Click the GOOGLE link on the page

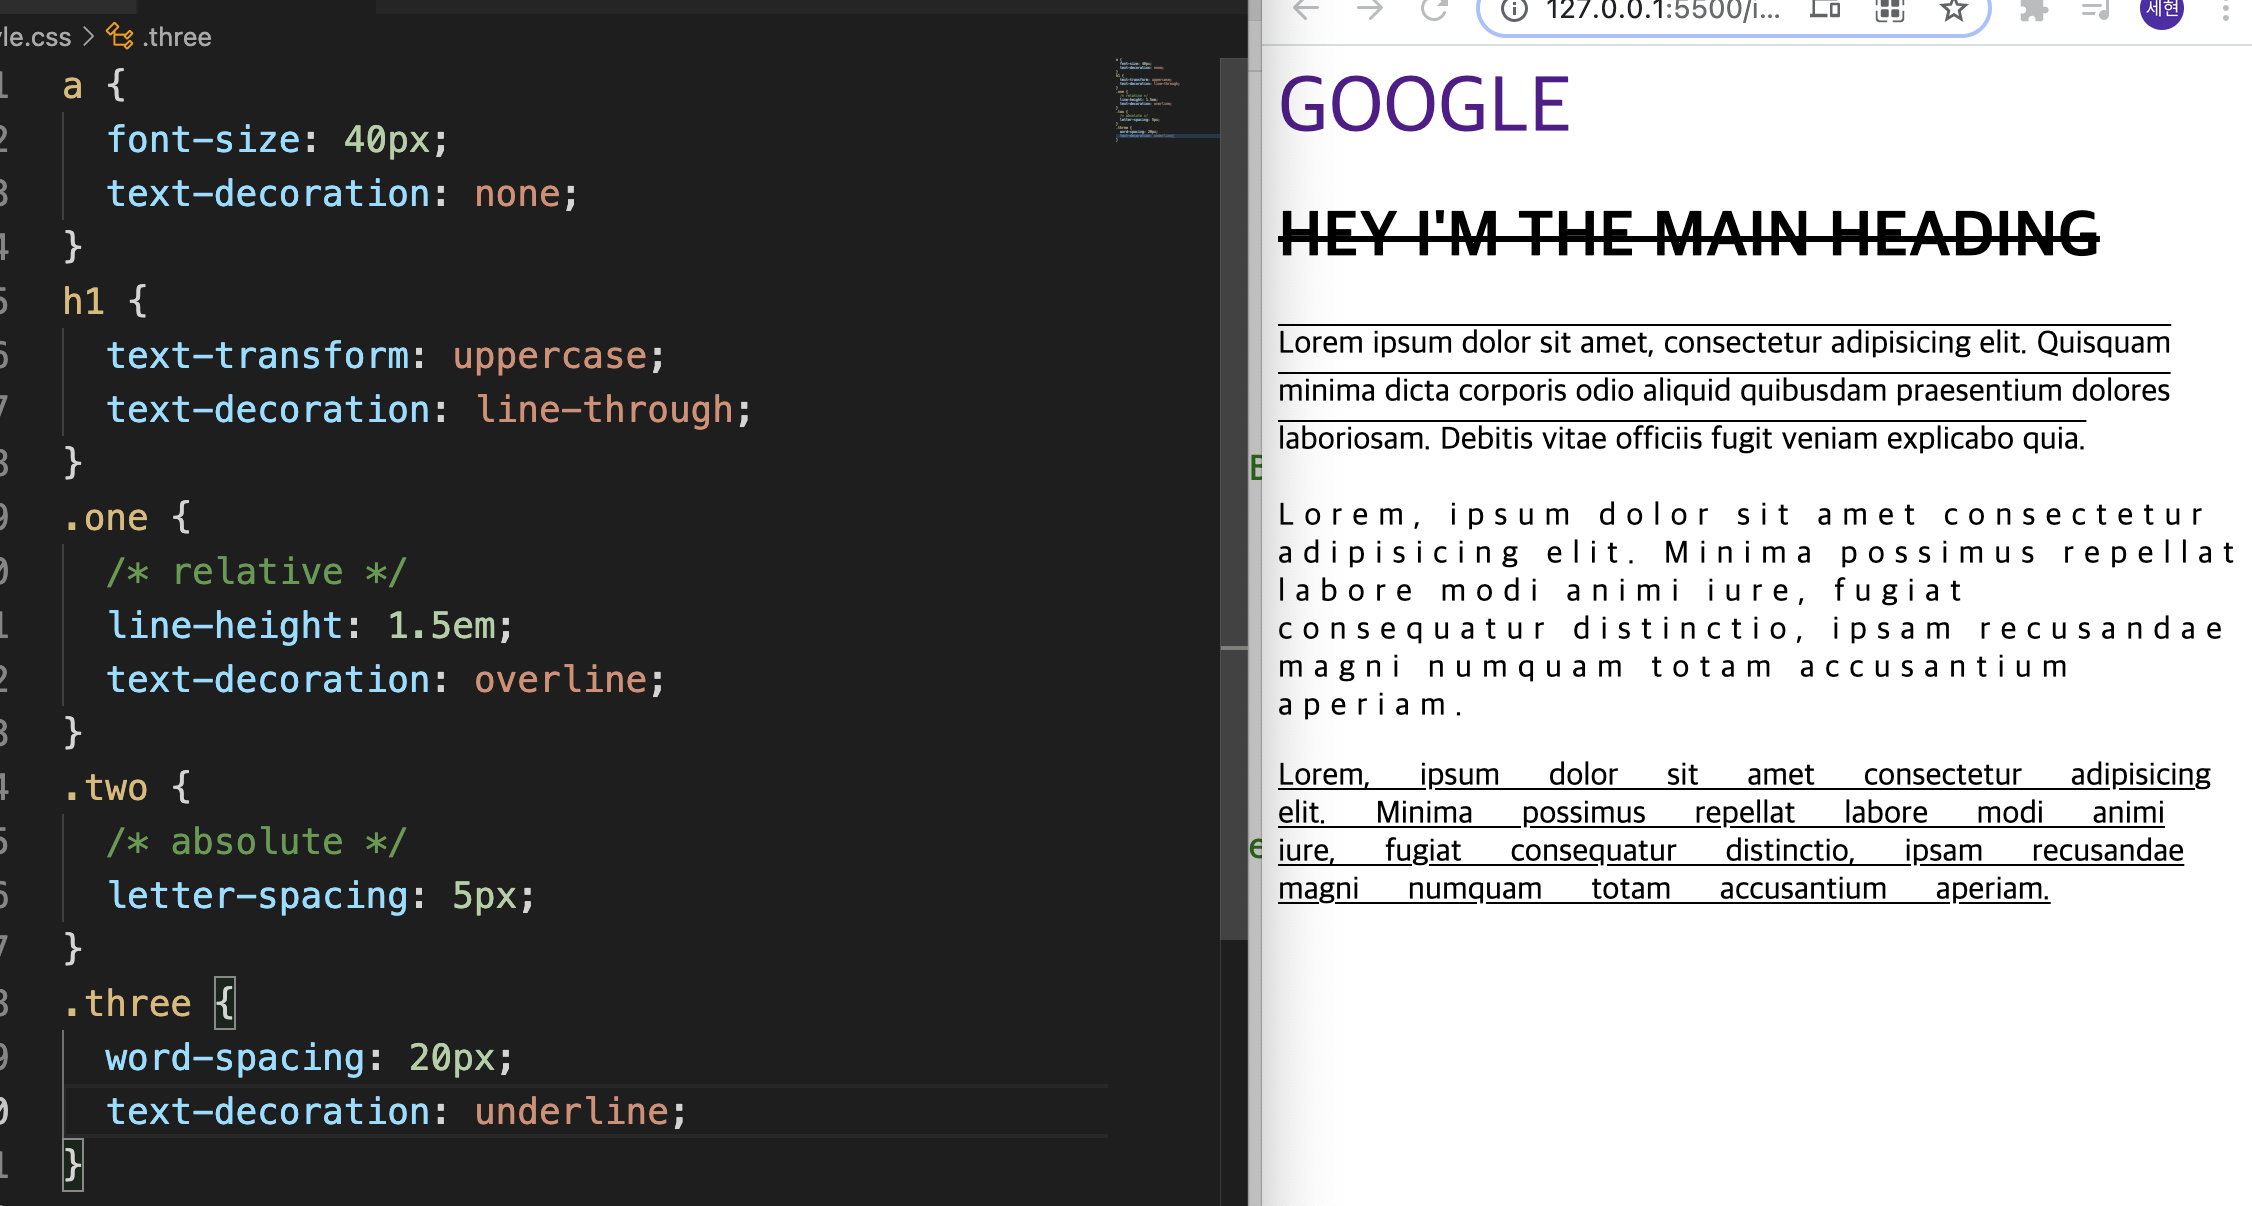coord(1424,105)
